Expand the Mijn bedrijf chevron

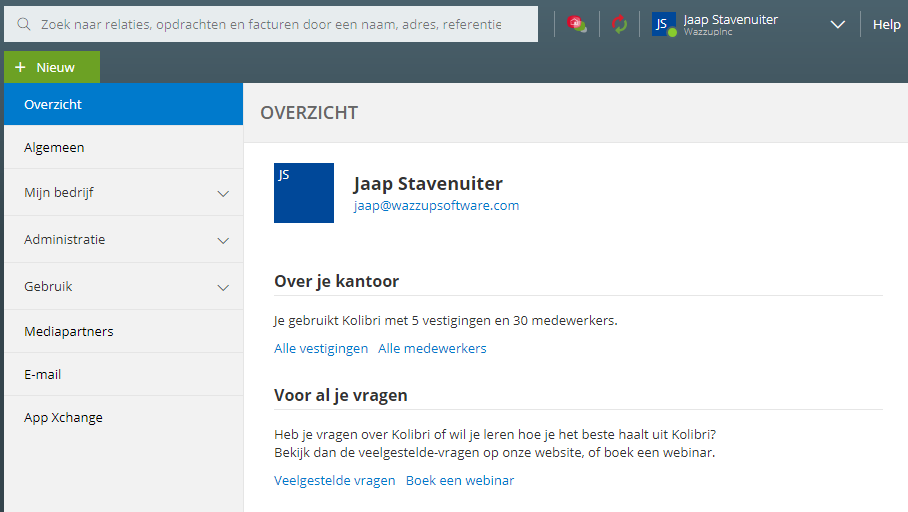223,193
